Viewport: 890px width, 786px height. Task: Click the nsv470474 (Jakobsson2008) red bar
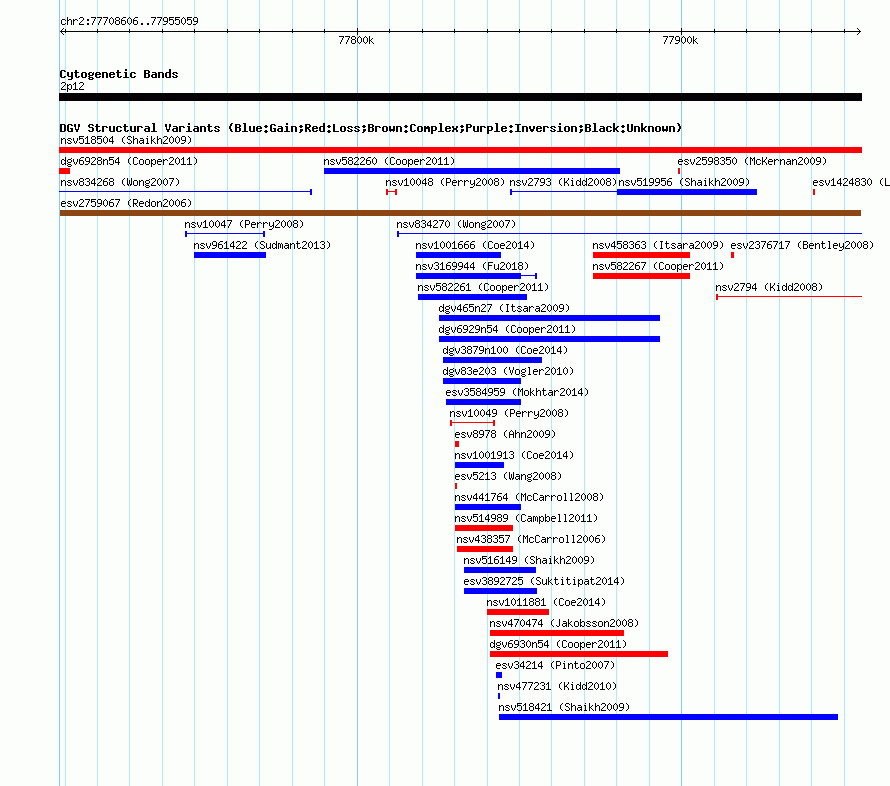(x=557, y=633)
